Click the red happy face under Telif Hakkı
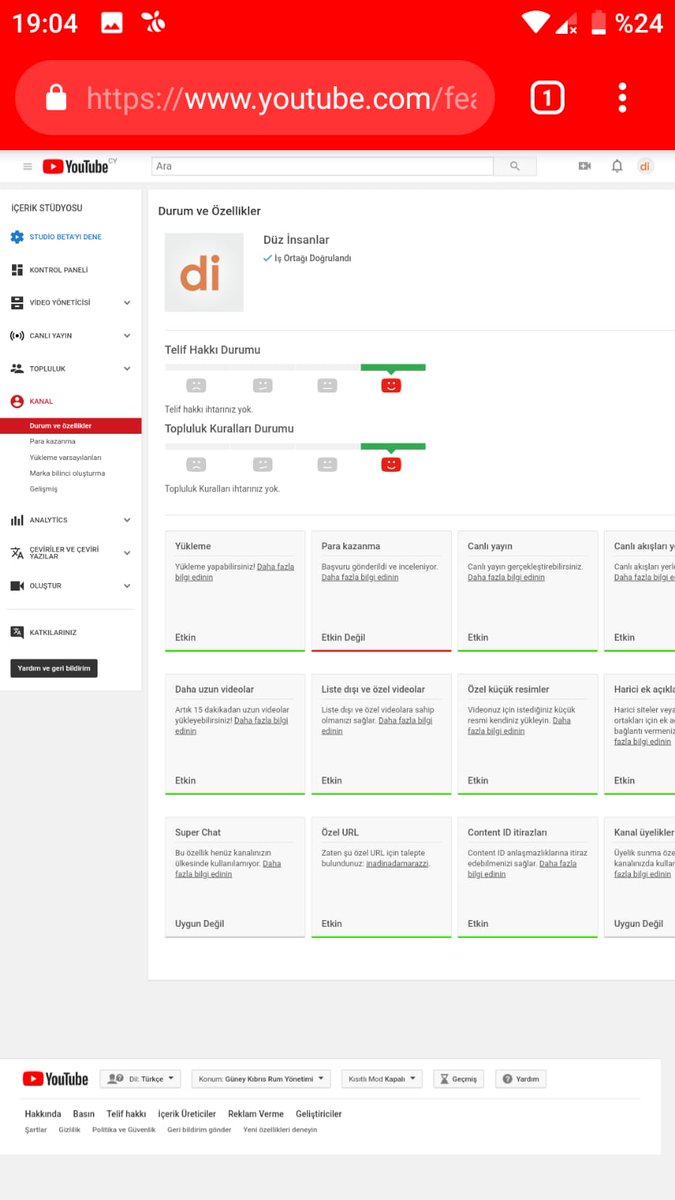 [x=391, y=385]
